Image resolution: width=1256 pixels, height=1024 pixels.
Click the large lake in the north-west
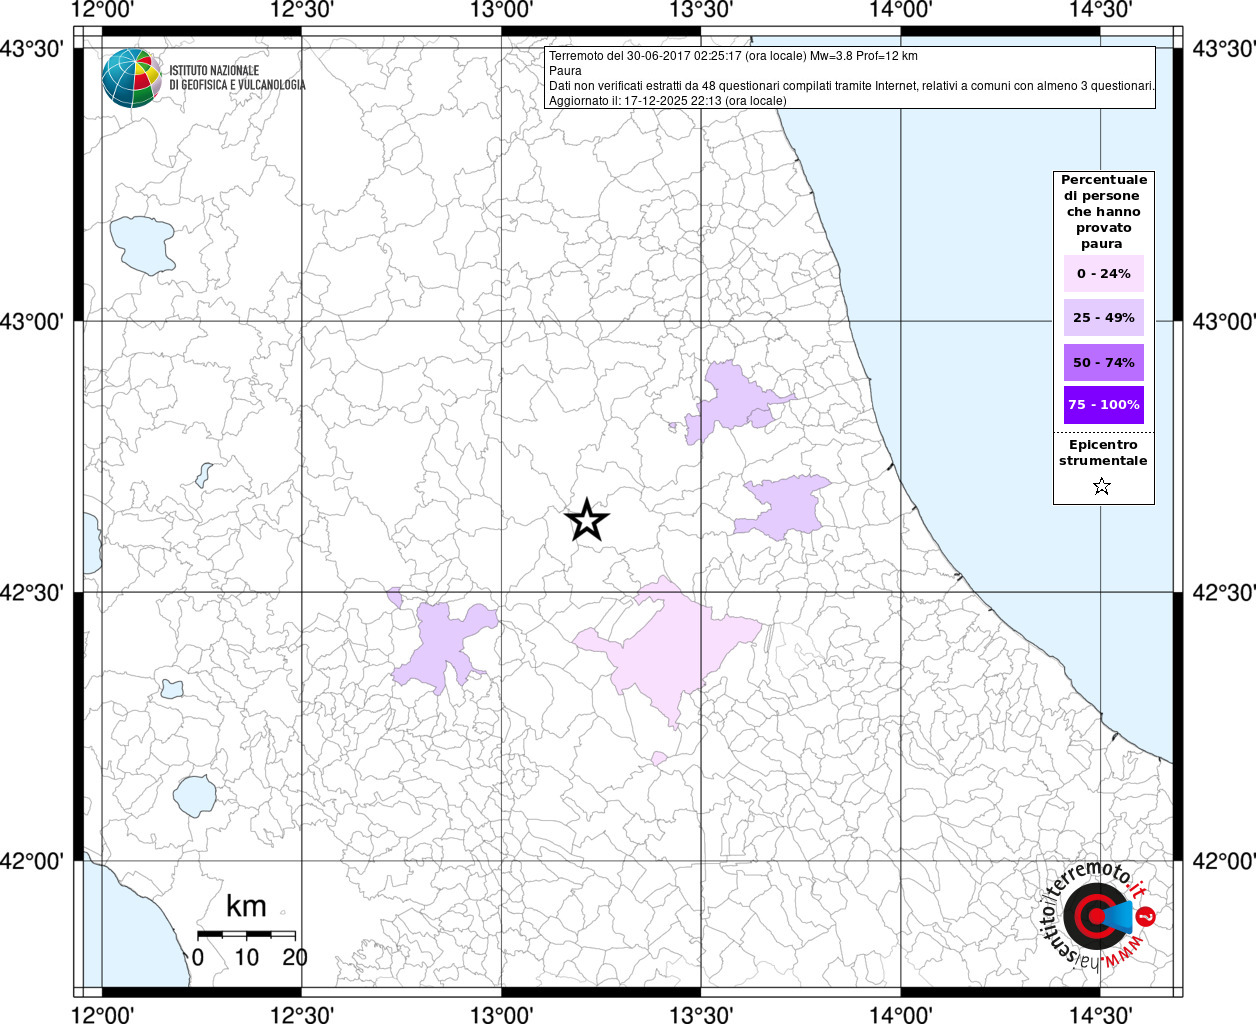pyautogui.click(x=141, y=245)
